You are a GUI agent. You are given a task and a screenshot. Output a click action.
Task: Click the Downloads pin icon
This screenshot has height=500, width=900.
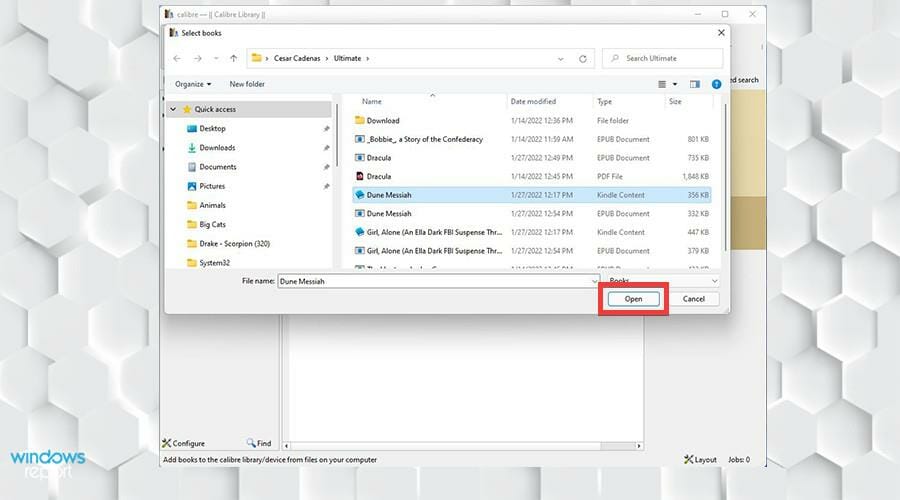pos(327,148)
